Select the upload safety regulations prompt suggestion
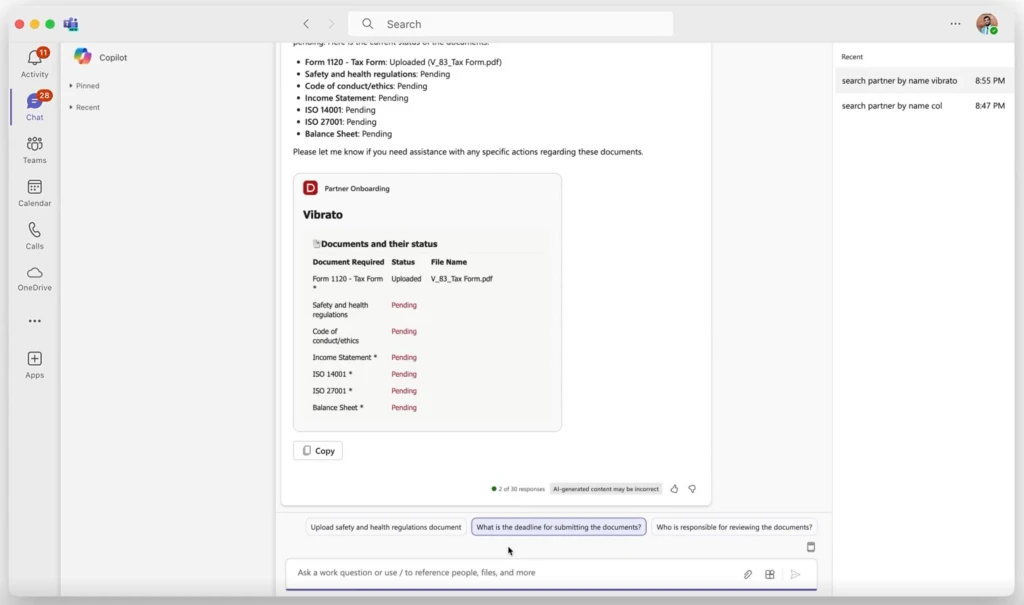The image size is (1024, 605). click(383, 526)
